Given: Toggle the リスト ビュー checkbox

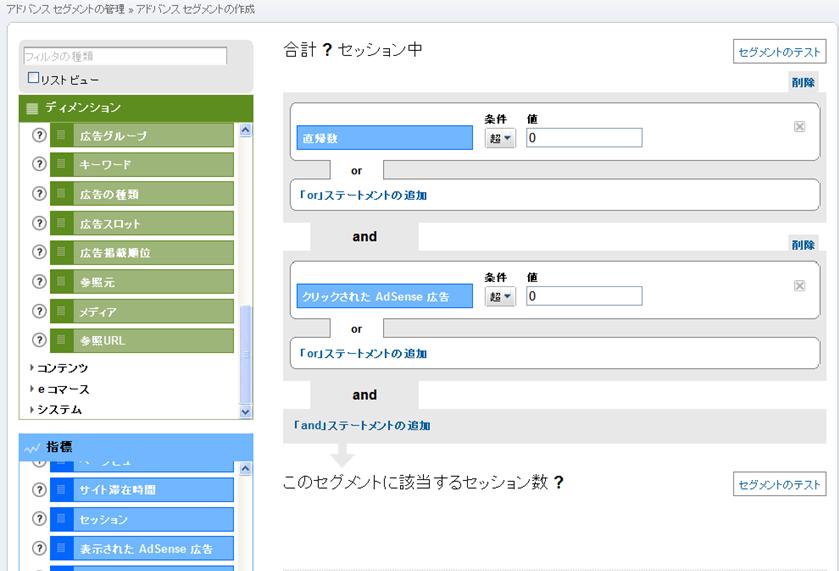Looking at the screenshot, I should coord(33,78).
